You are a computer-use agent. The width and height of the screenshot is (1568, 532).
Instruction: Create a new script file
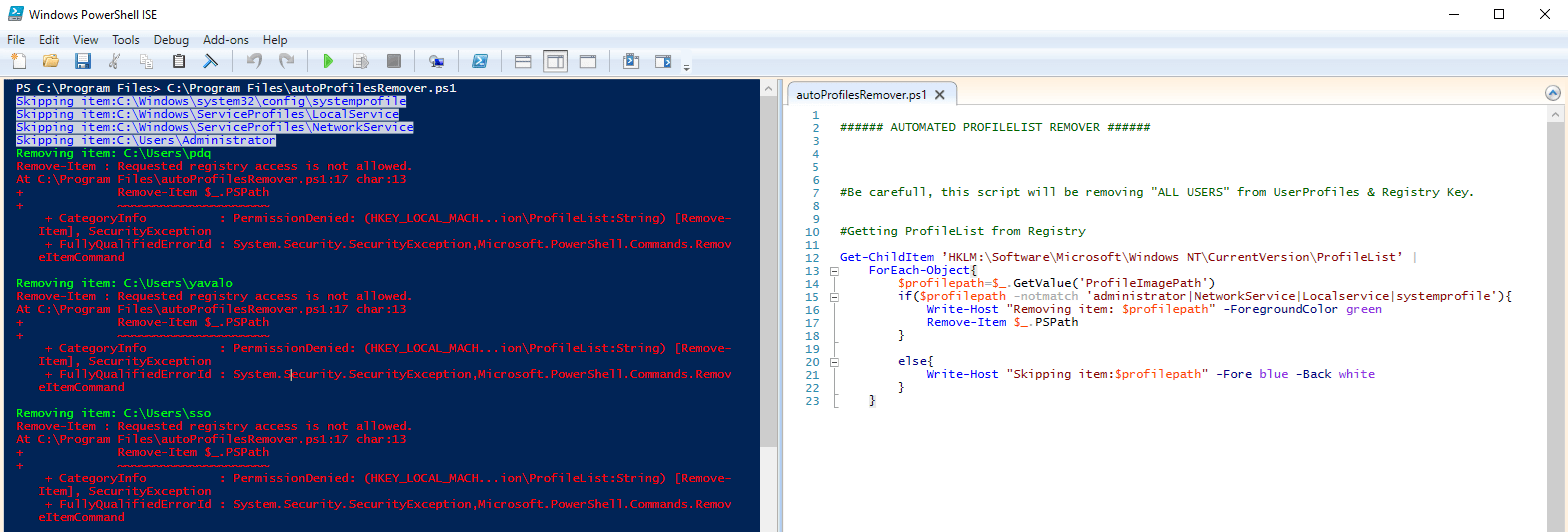tap(19, 61)
